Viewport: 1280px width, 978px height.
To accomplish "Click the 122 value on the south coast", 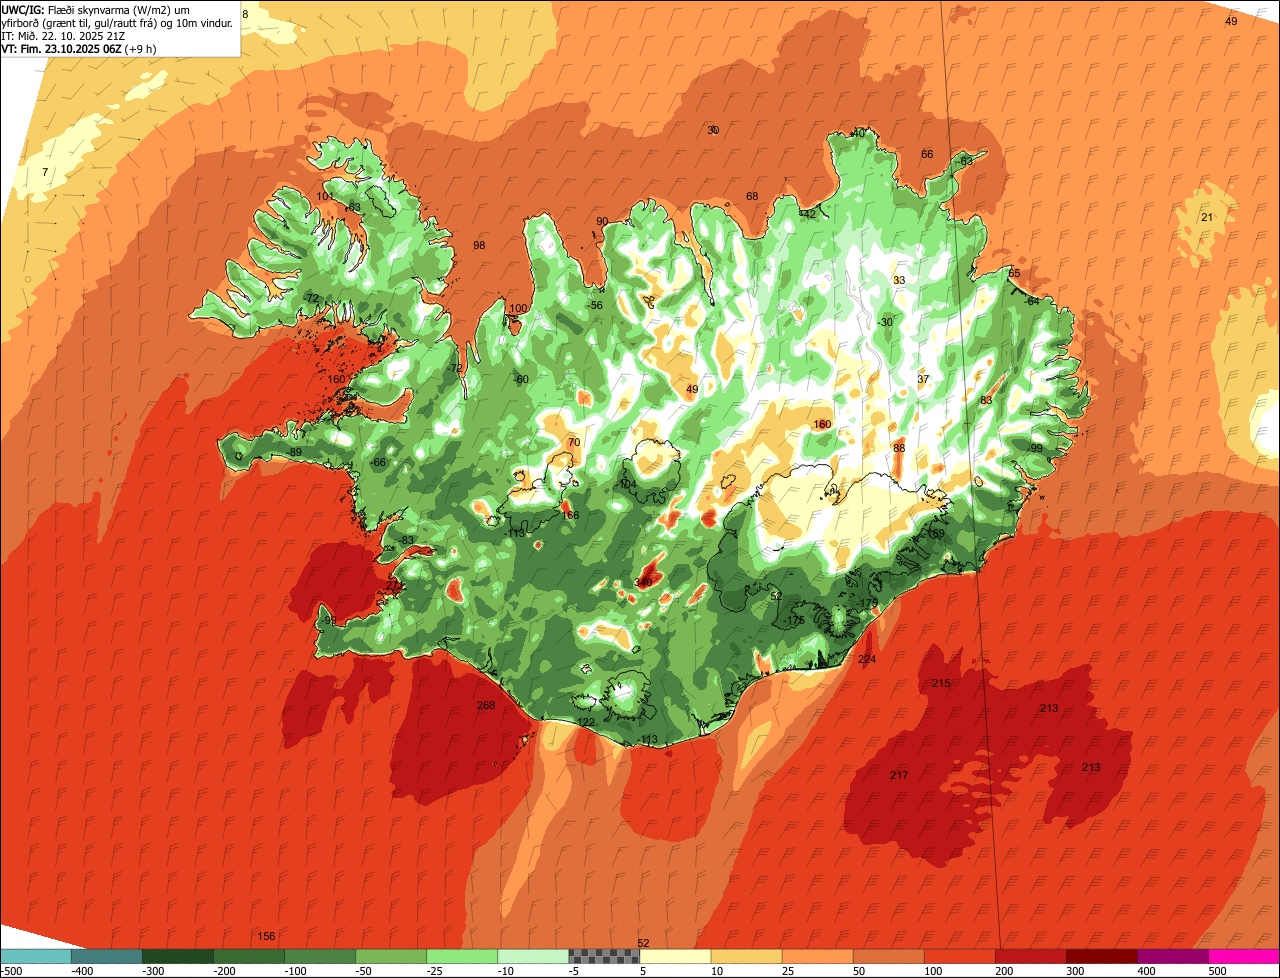I will 586,722.
